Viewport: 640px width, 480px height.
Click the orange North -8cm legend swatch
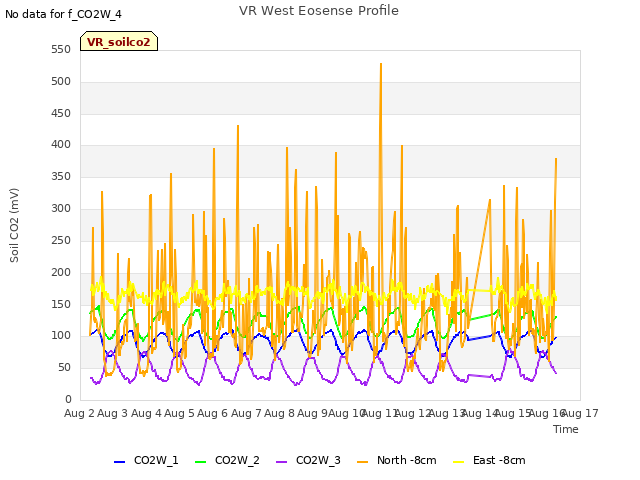click(362, 462)
